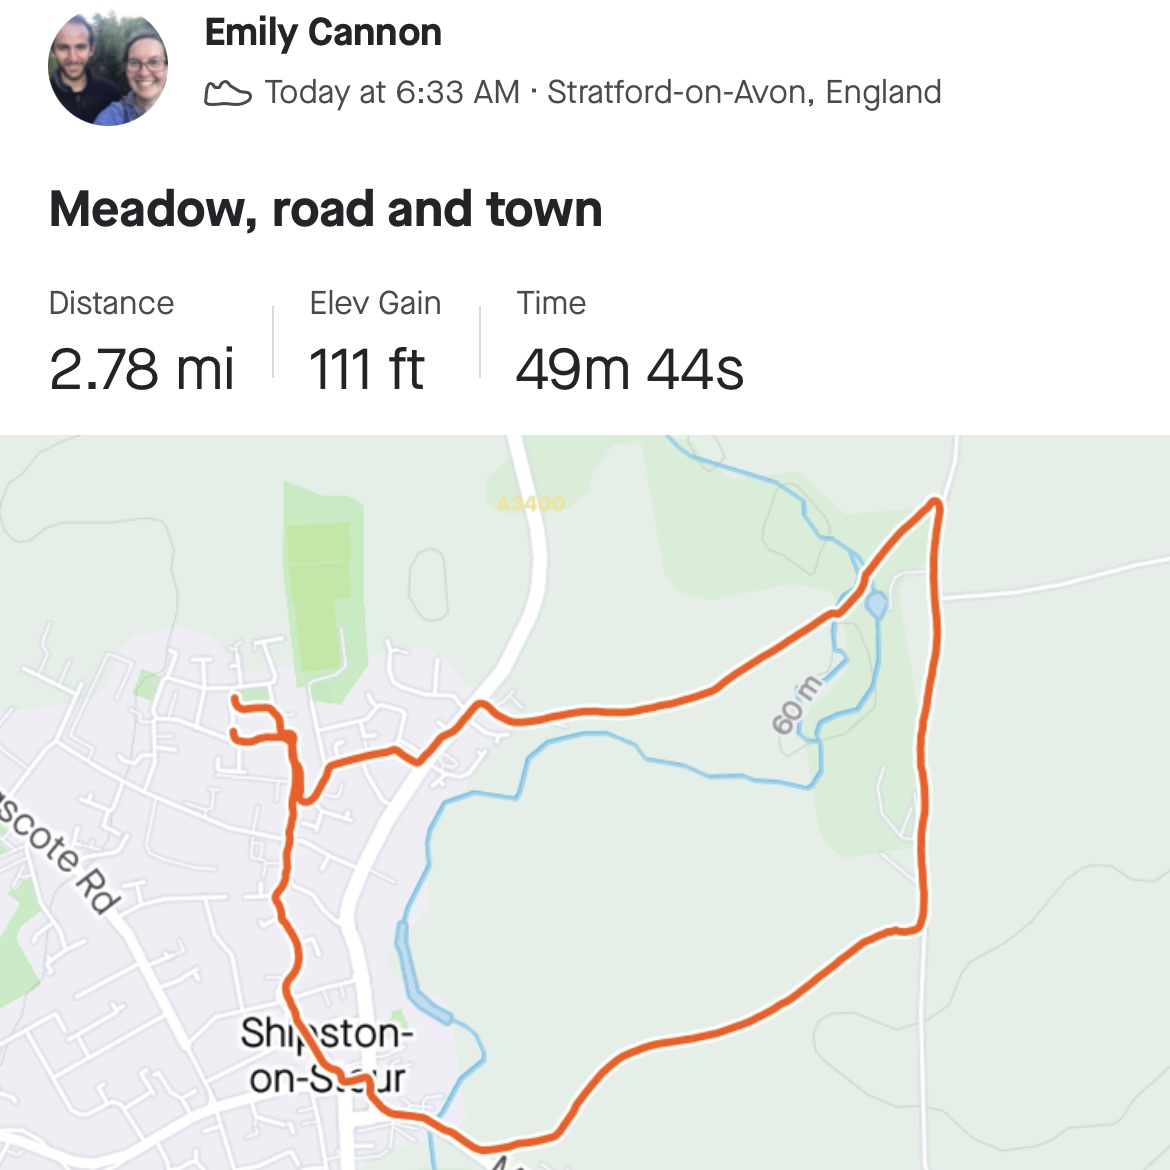Select the 2.78 mi distance value
The height and width of the screenshot is (1170, 1170).
141,369
